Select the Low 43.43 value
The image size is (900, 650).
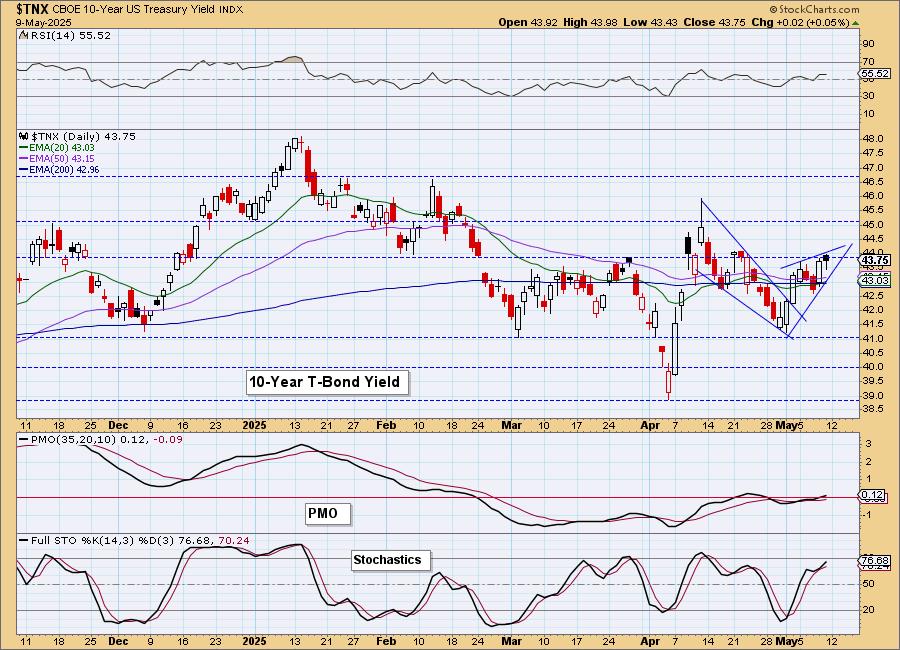pos(650,22)
